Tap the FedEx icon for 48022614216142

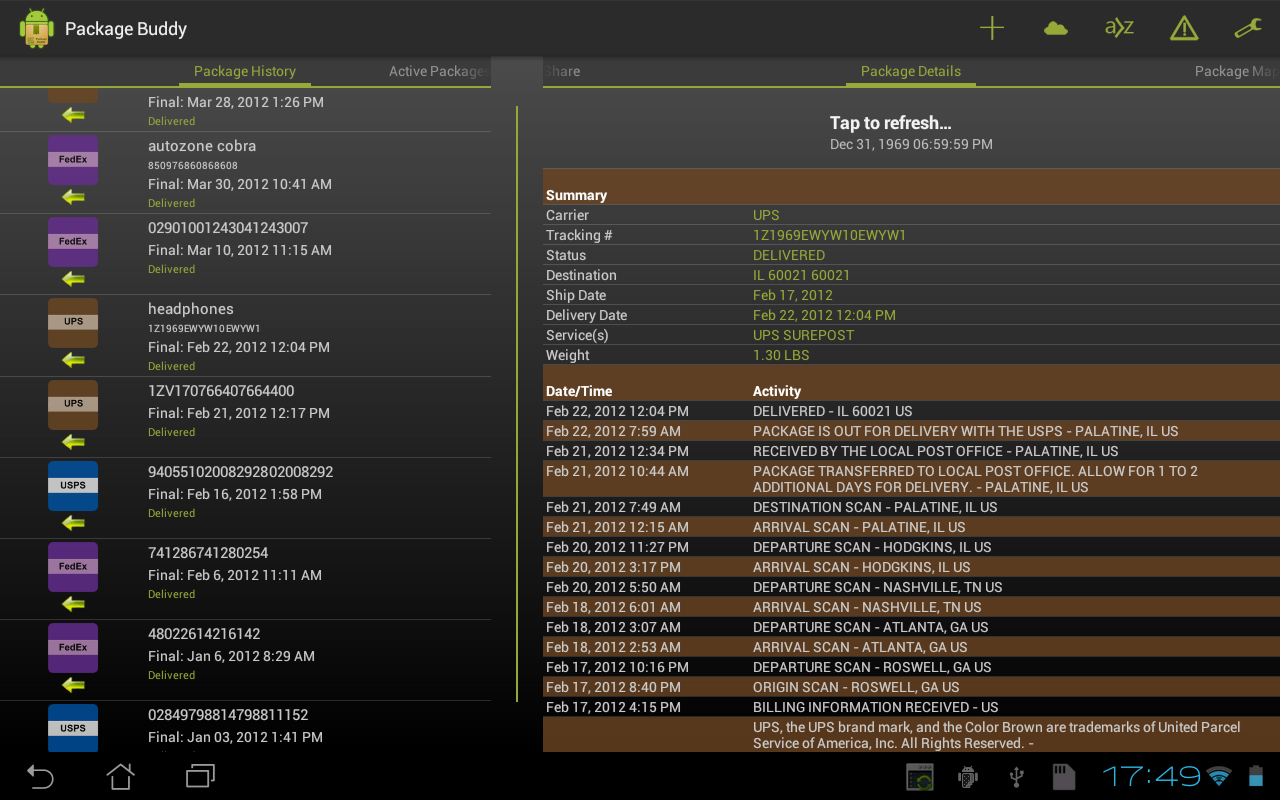tap(73, 648)
